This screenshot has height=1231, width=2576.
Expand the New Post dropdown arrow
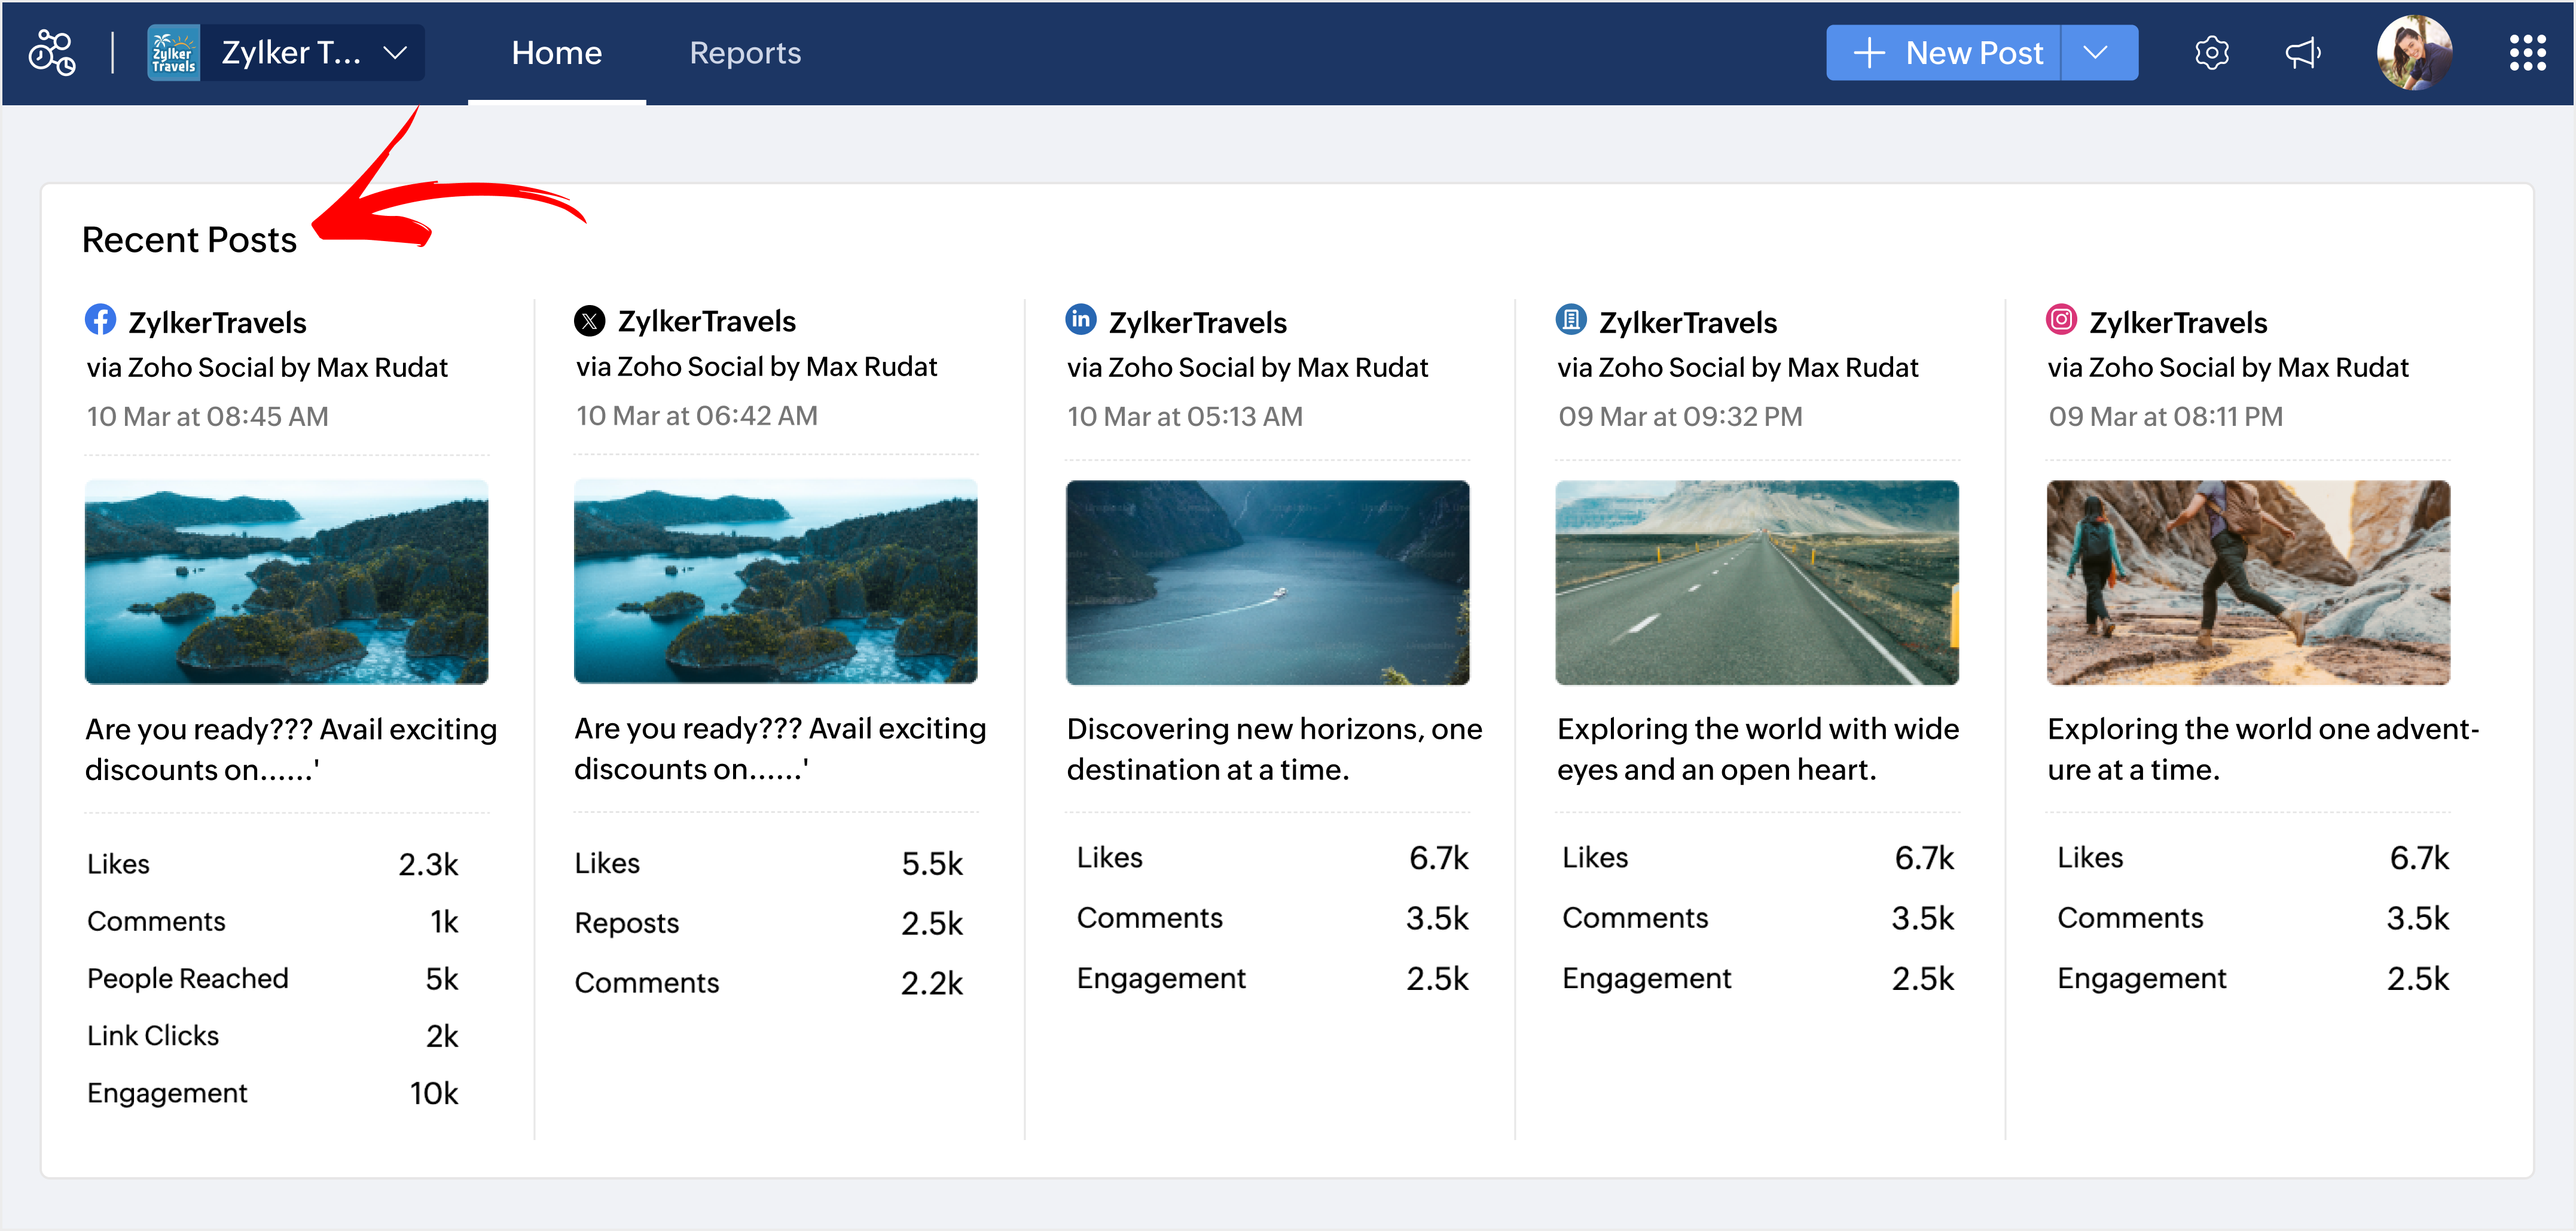tap(2096, 53)
